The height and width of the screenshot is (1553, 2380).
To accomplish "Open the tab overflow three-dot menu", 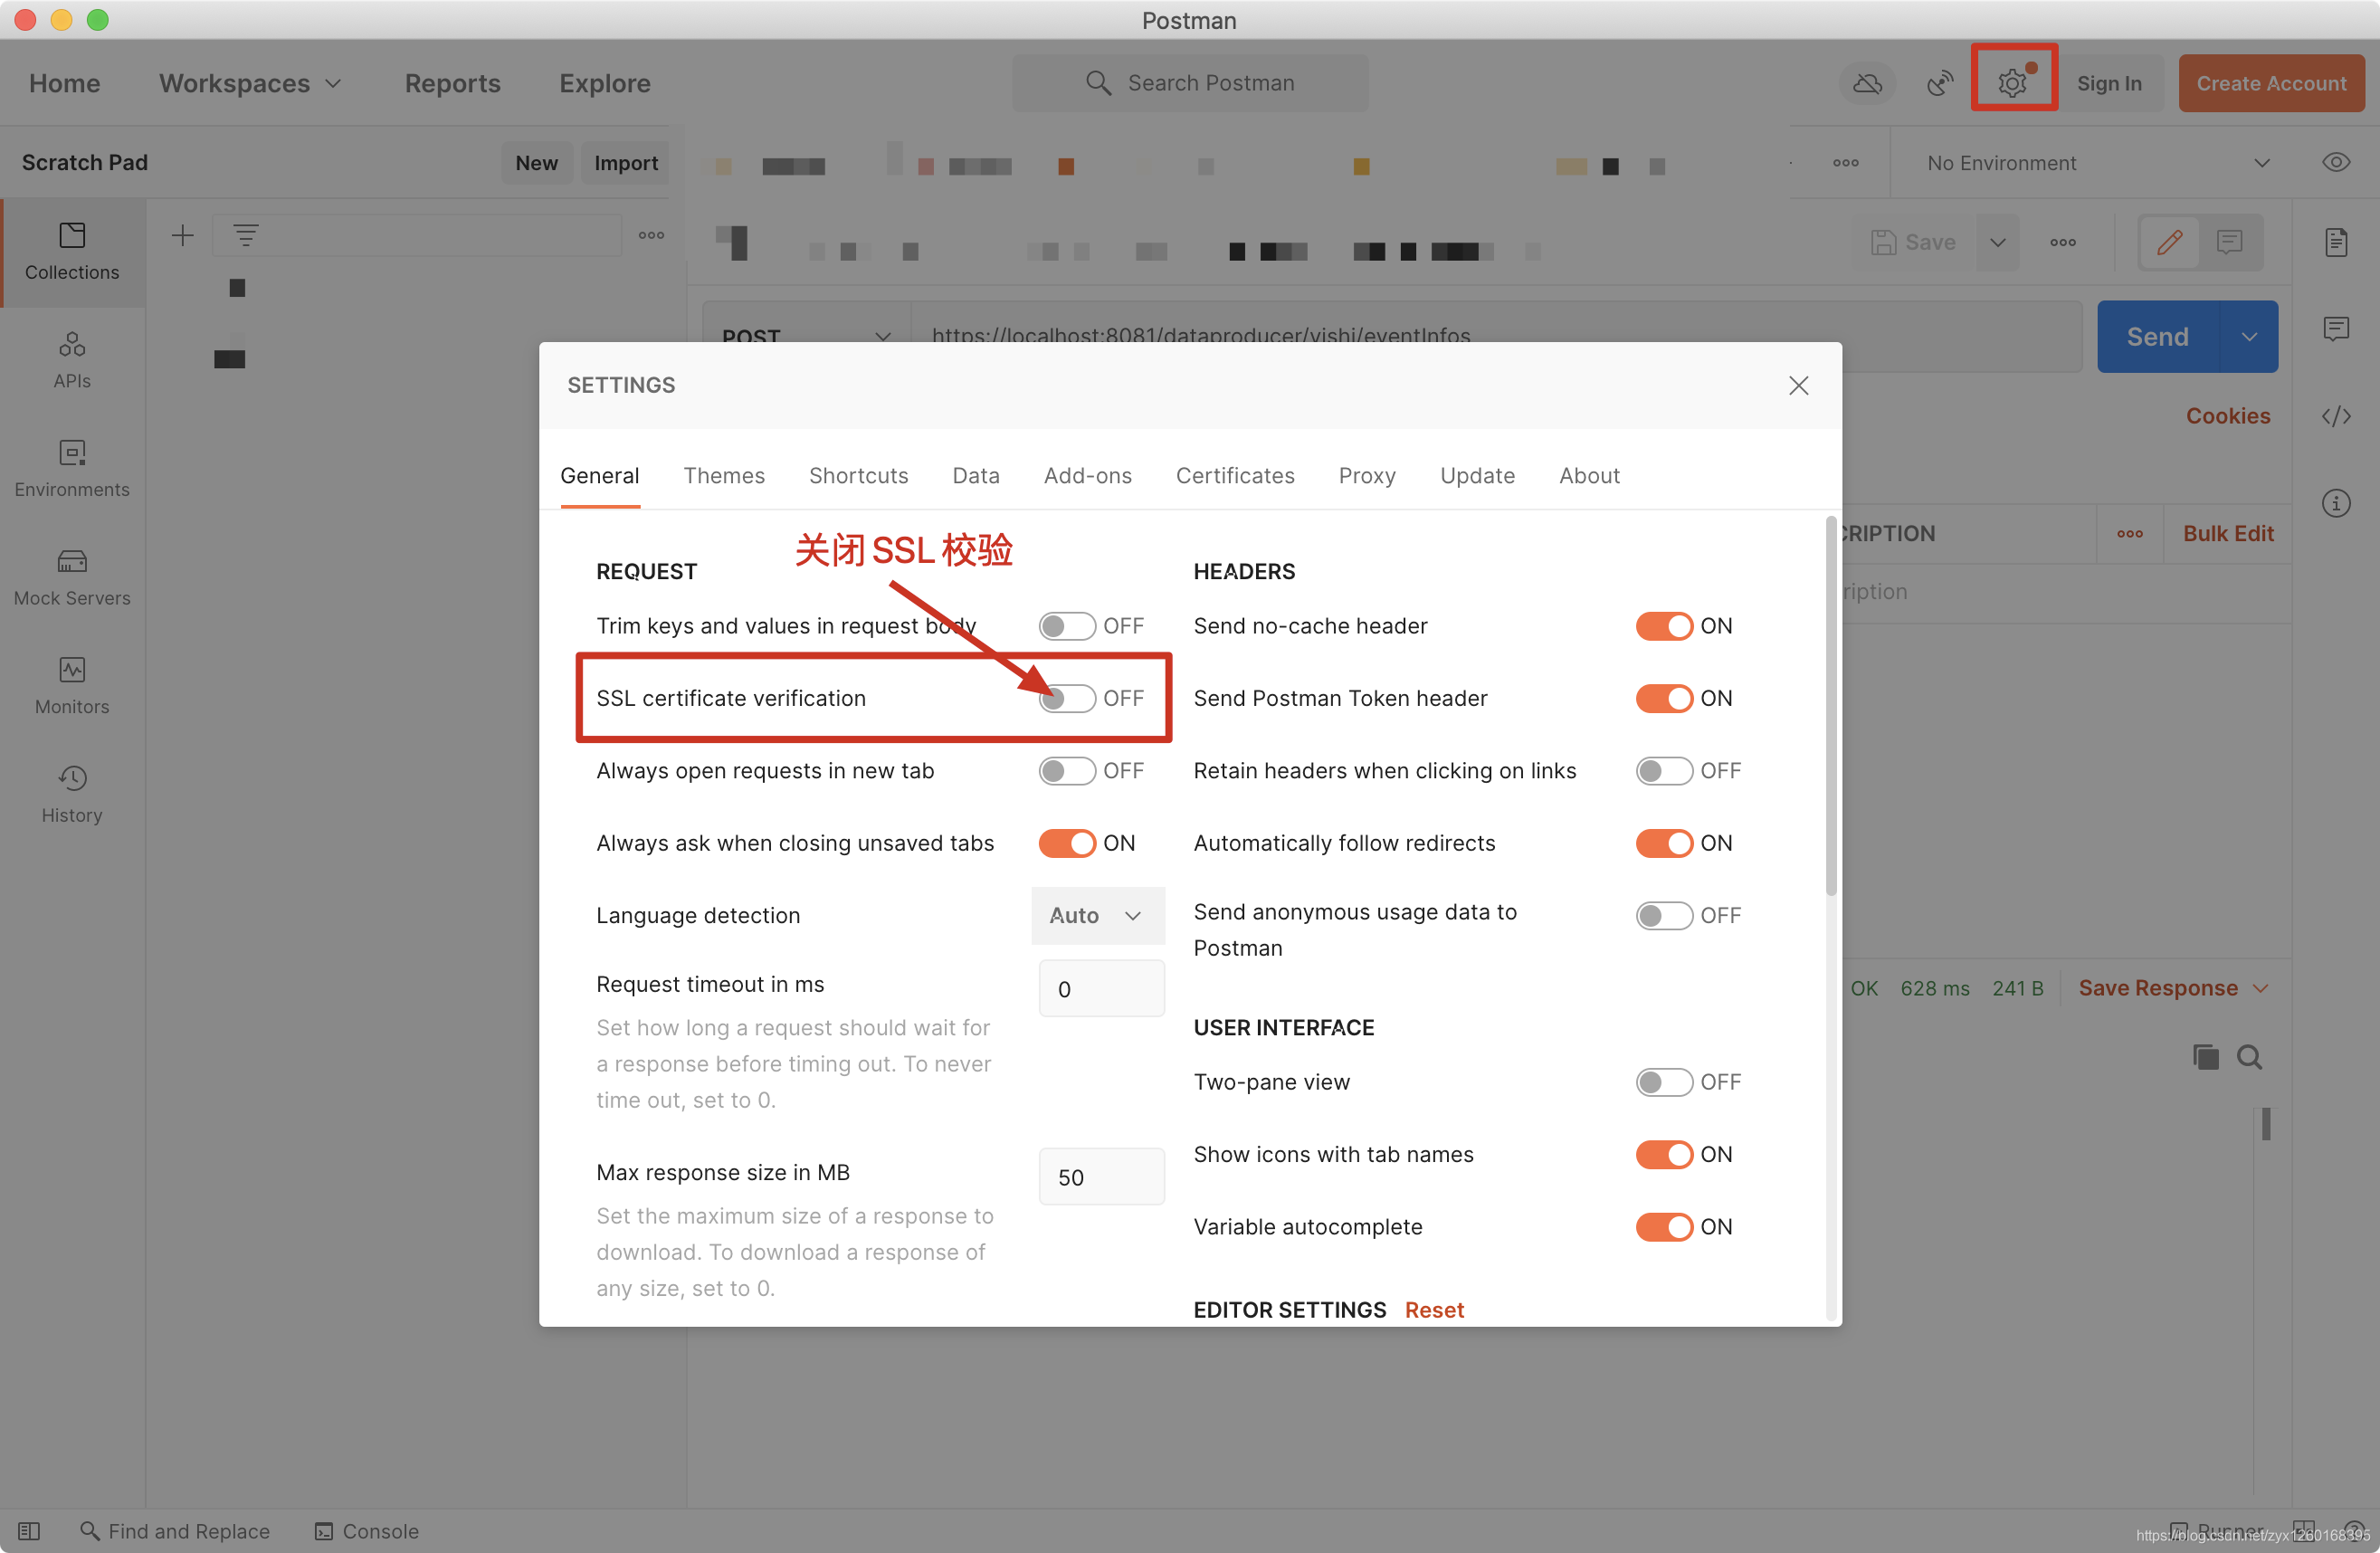I will click(x=1846, y=162).
